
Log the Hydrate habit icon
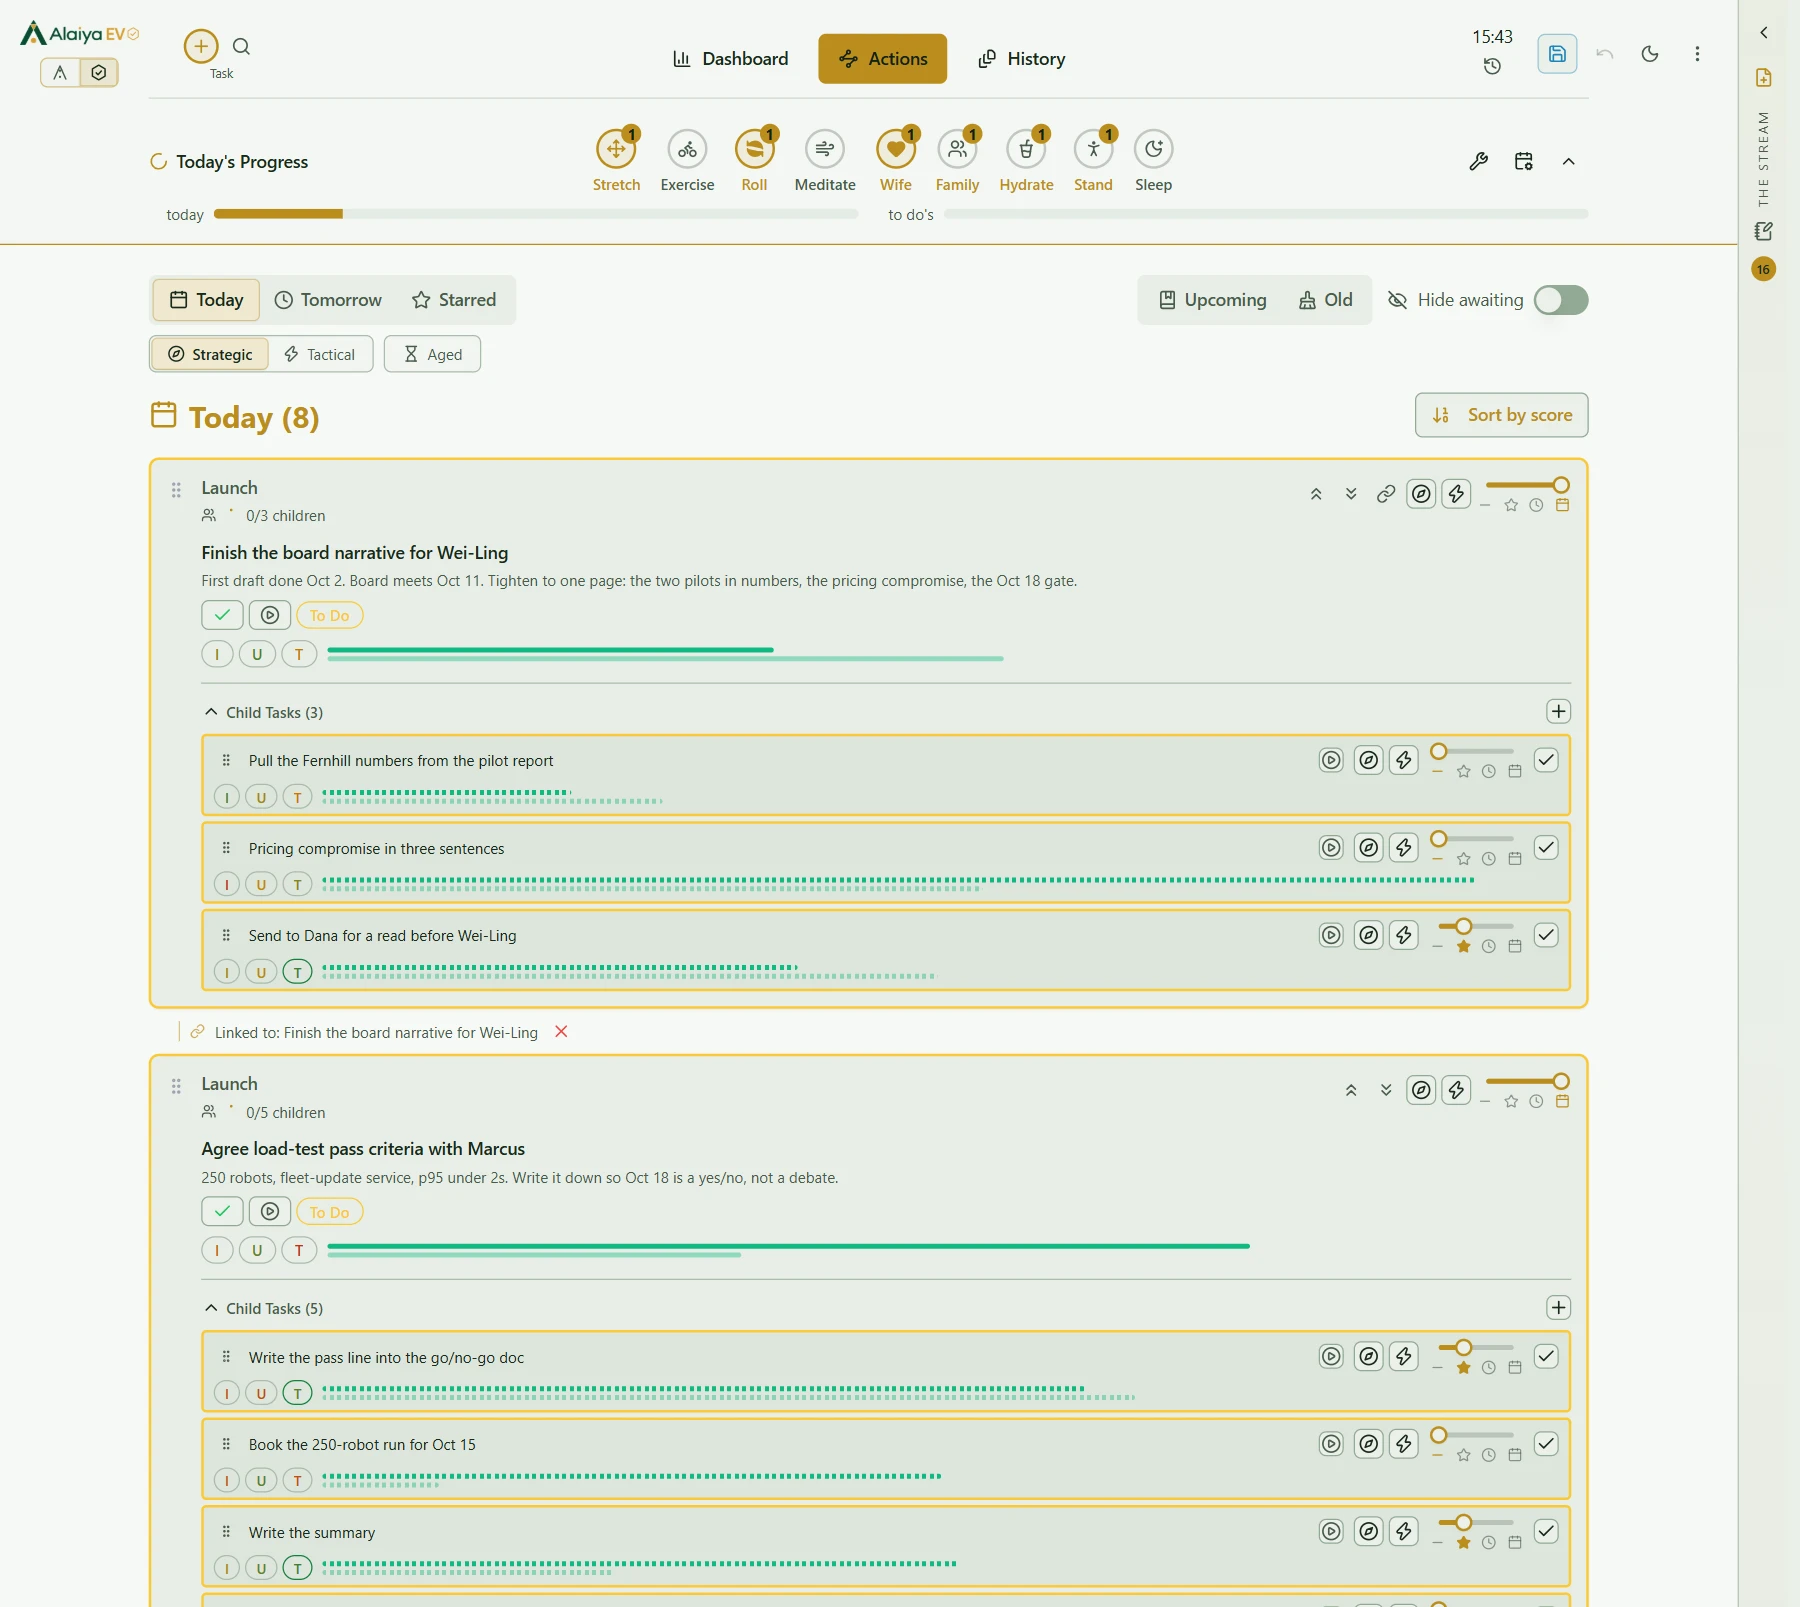(x=1026, y=149)
